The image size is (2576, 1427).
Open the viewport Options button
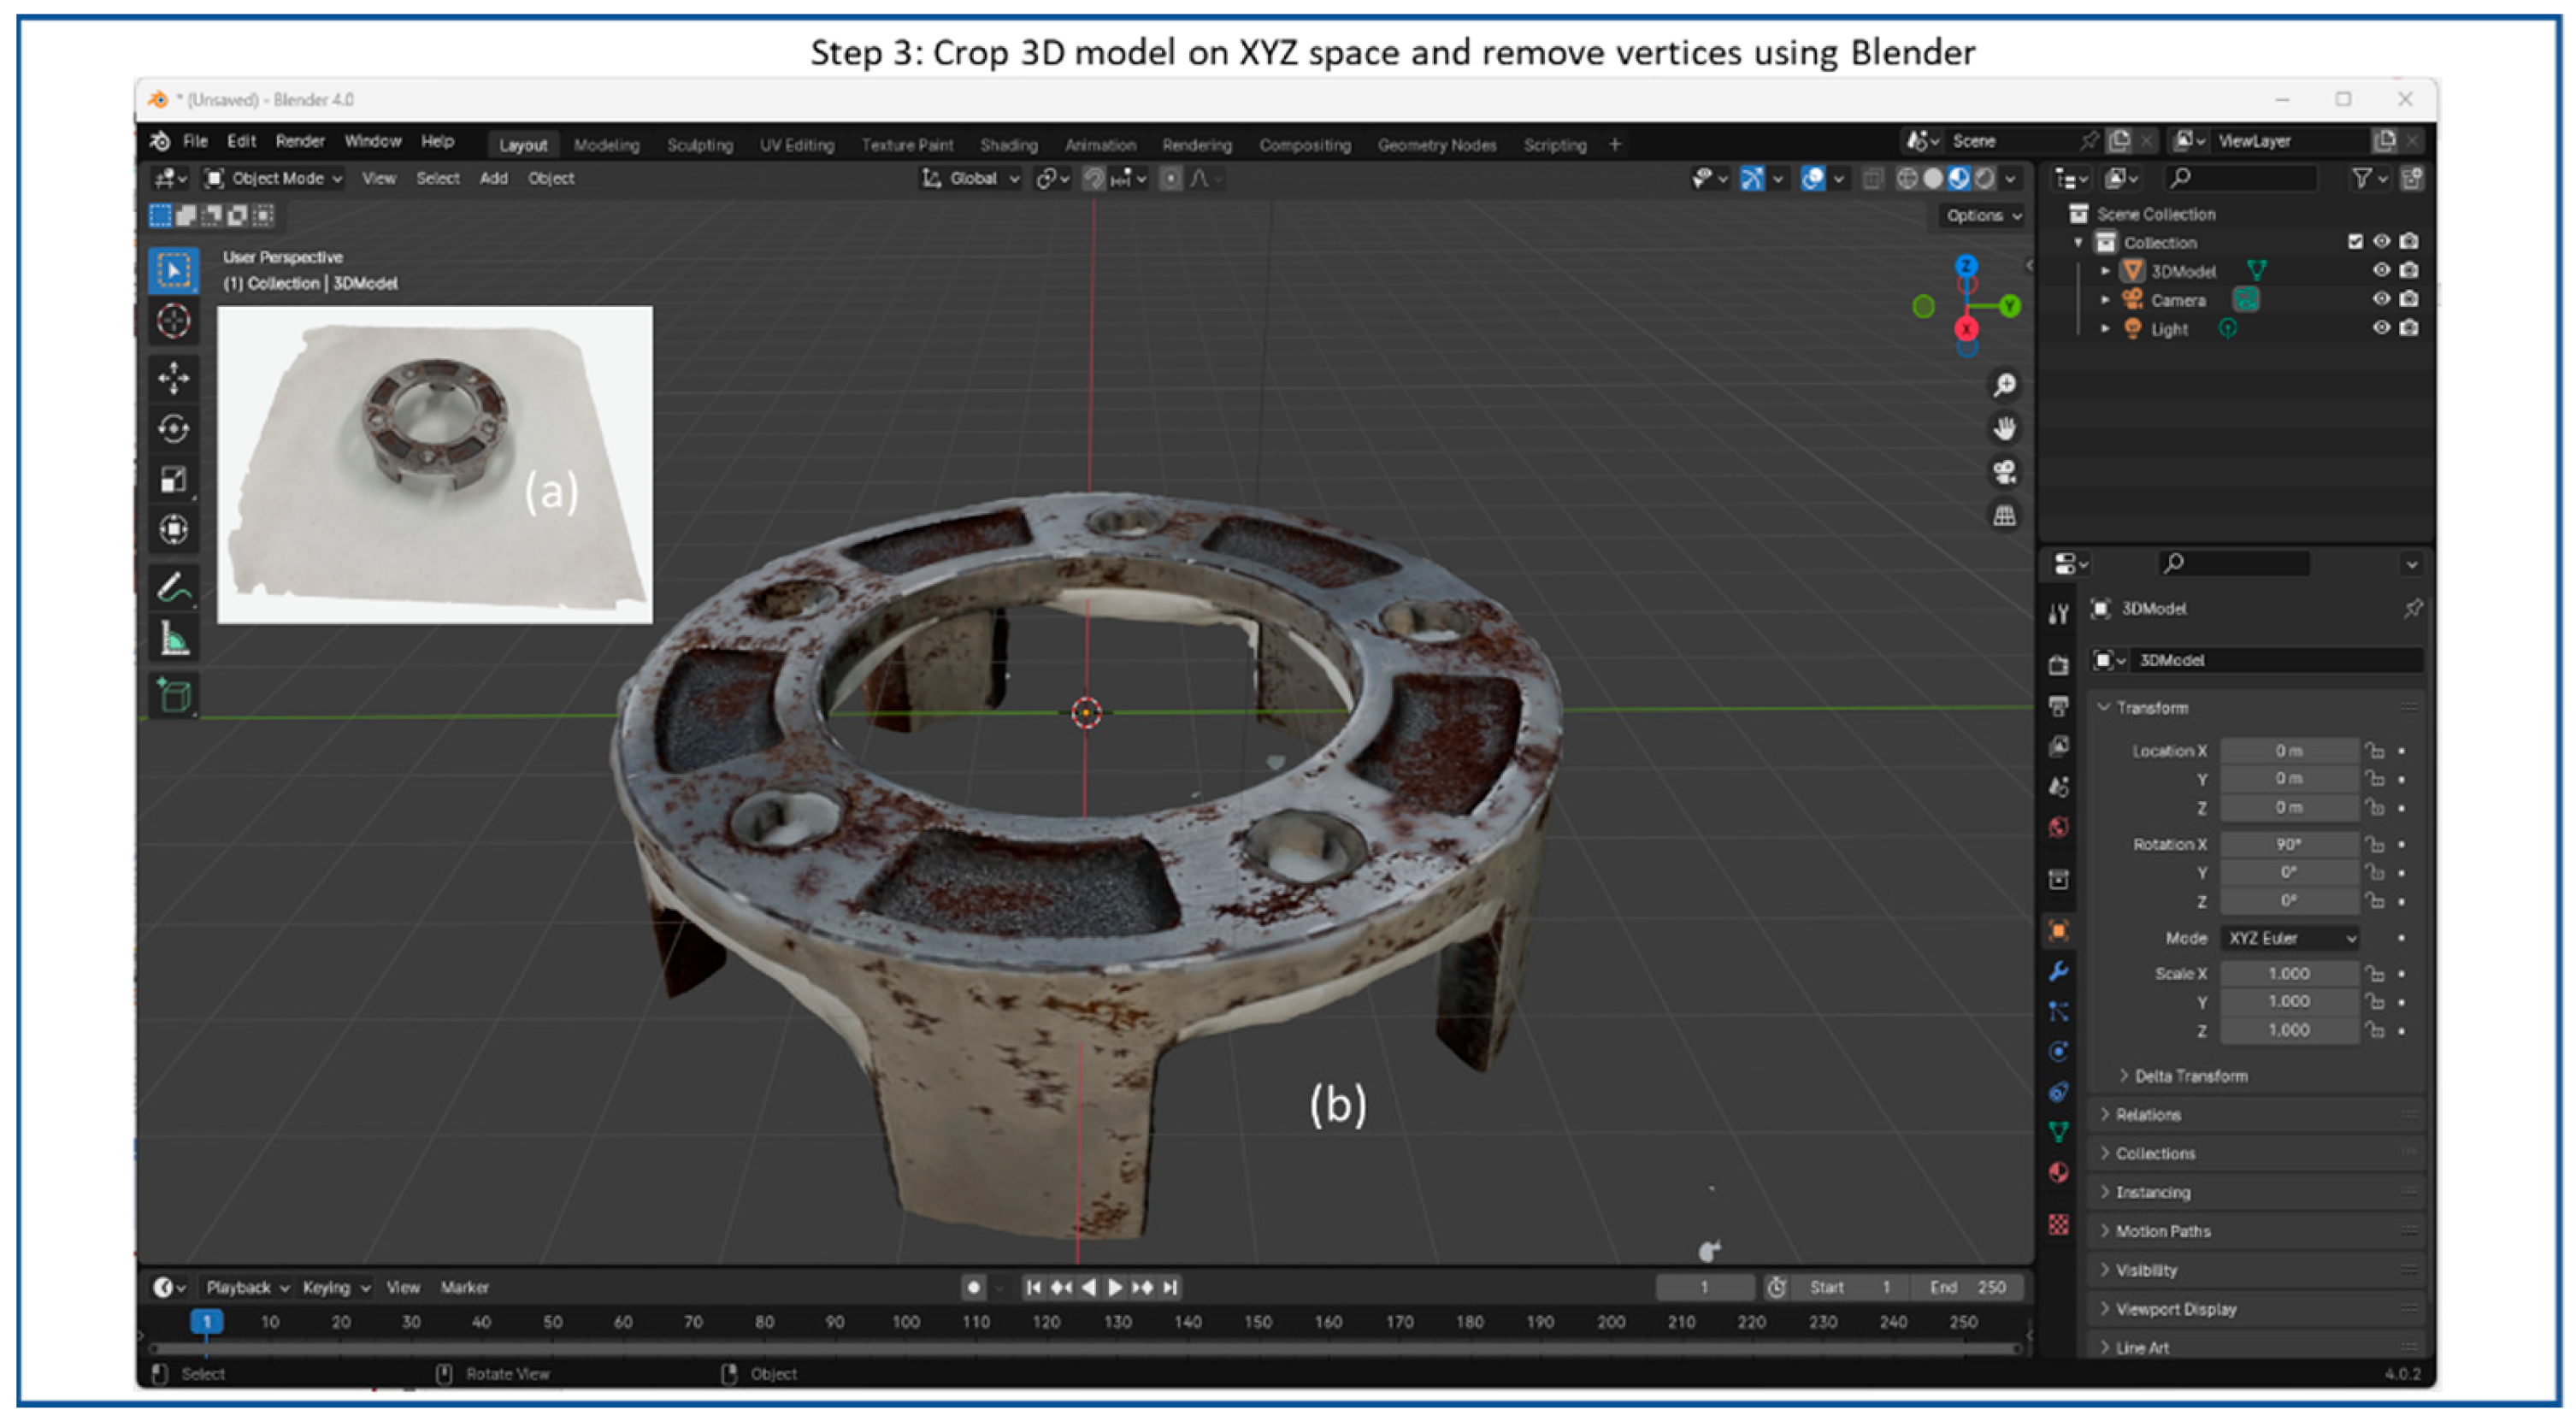point(1982,216)
